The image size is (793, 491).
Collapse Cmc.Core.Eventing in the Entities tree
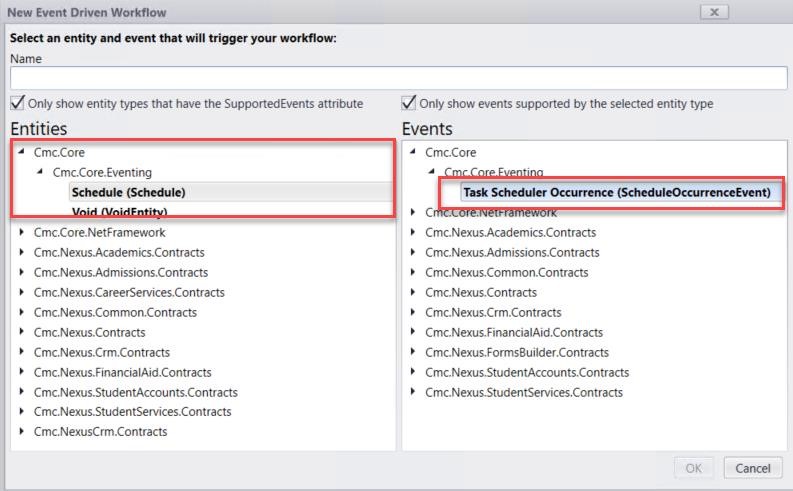pyautogui.click(x=40, y=172)
